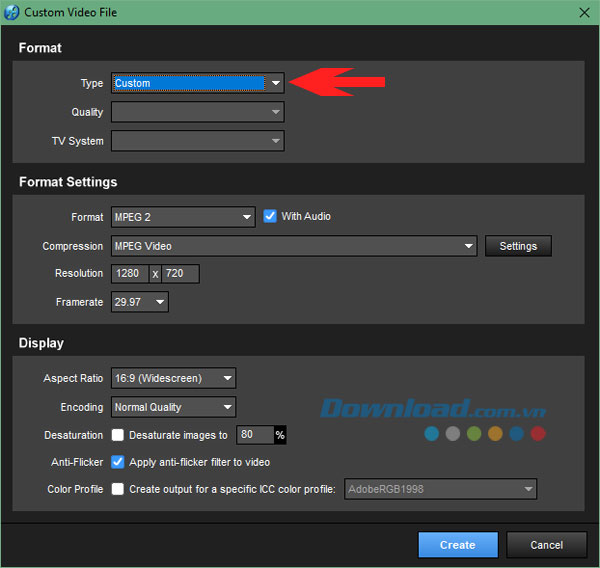The image size is (600, 568).
Task: Expand the Quality dropdown
Action: pyautogui.click(x=198, y=112)
